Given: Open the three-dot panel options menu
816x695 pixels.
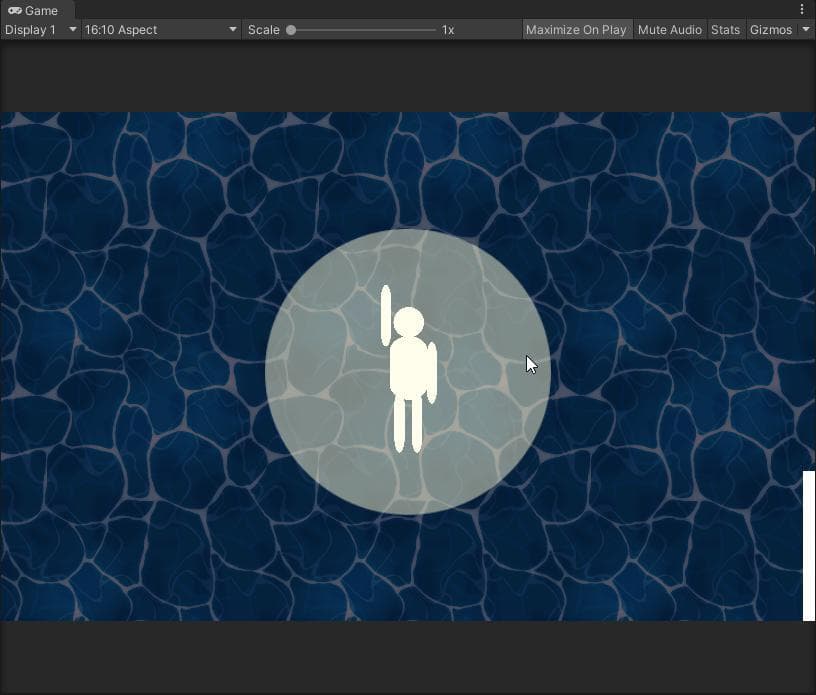Looking at the screenshot, I should pyautogui.click(x=802, y=9).
